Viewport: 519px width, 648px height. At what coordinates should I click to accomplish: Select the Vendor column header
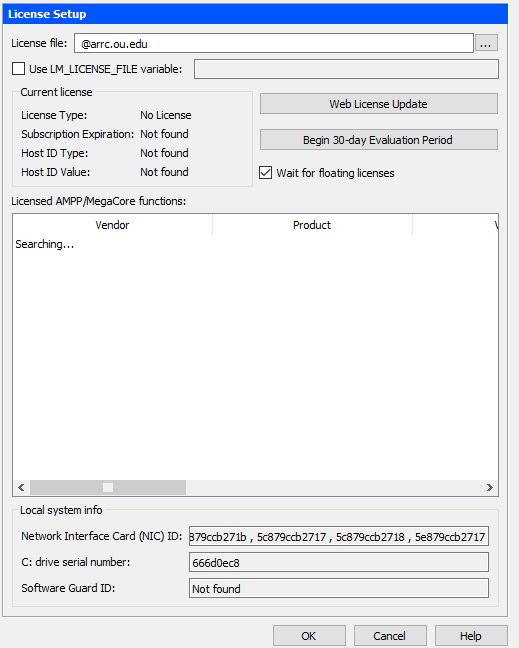(x=112, y=225)
